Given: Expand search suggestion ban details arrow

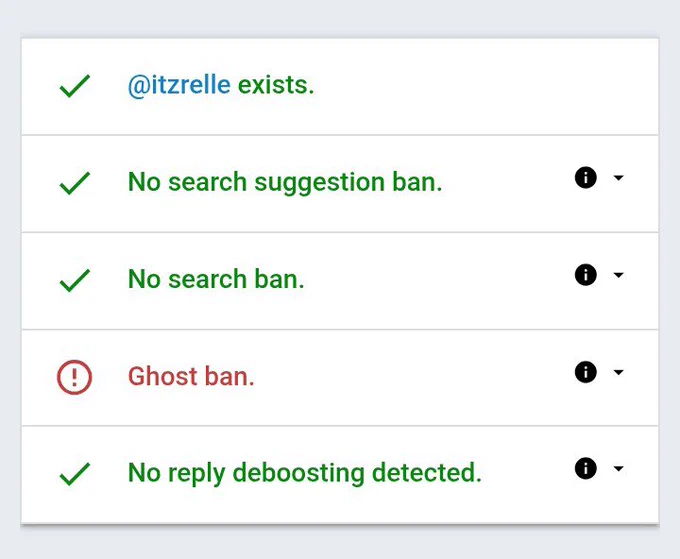Looking at the screenshot, I should (619, 177).
